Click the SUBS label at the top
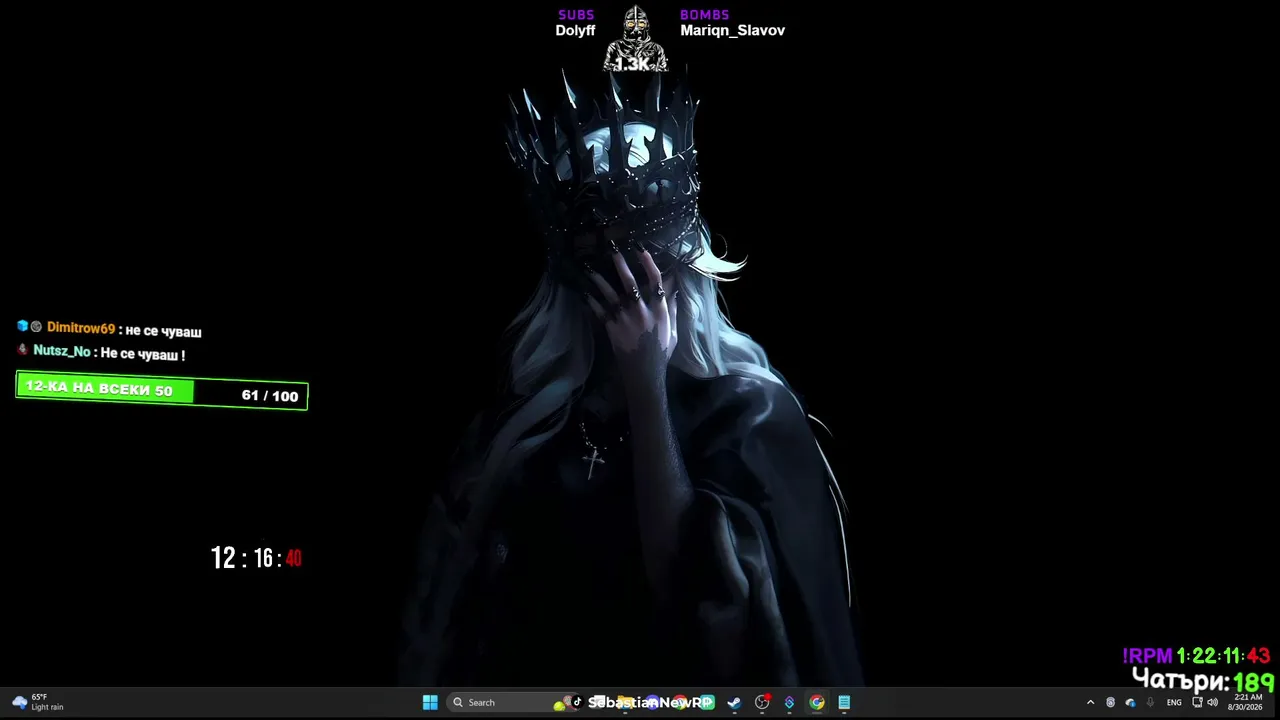 (576, 15)
